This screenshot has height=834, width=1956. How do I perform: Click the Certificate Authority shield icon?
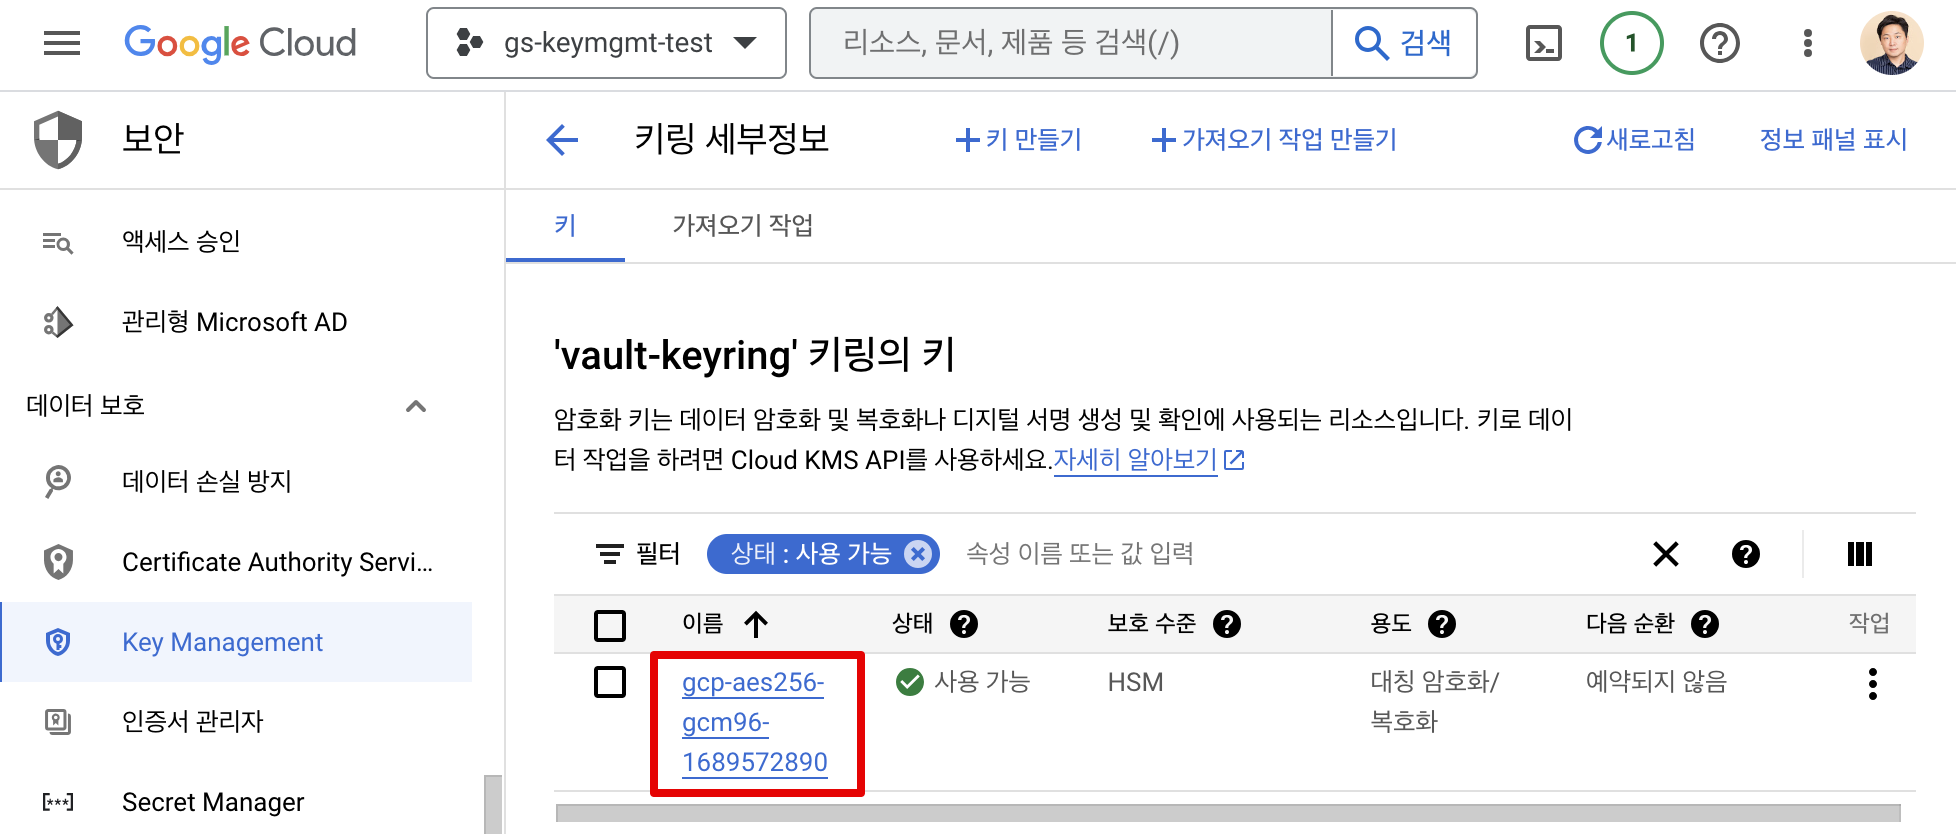pos(58,562)
